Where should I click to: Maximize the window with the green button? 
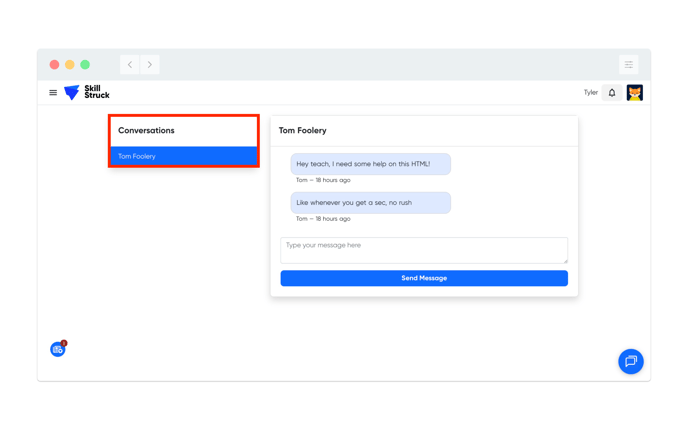point(85,65)
